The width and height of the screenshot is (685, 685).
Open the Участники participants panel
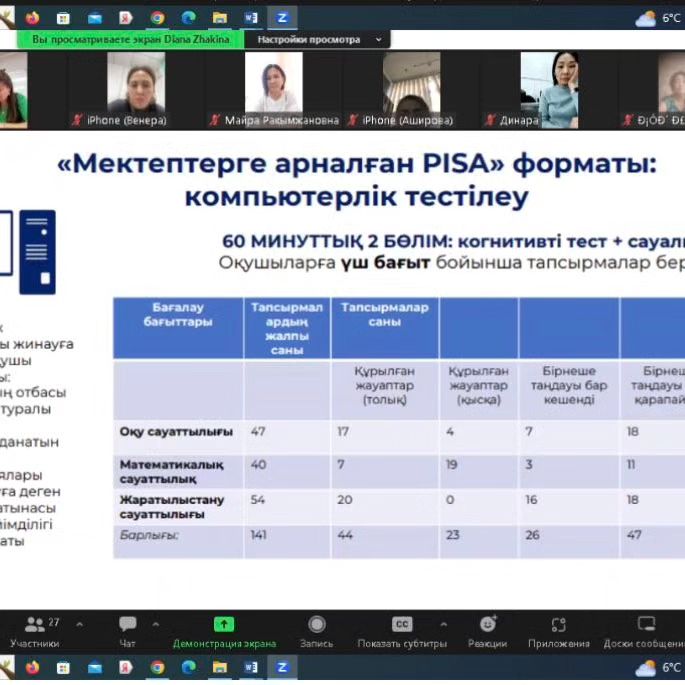point(35,631)
